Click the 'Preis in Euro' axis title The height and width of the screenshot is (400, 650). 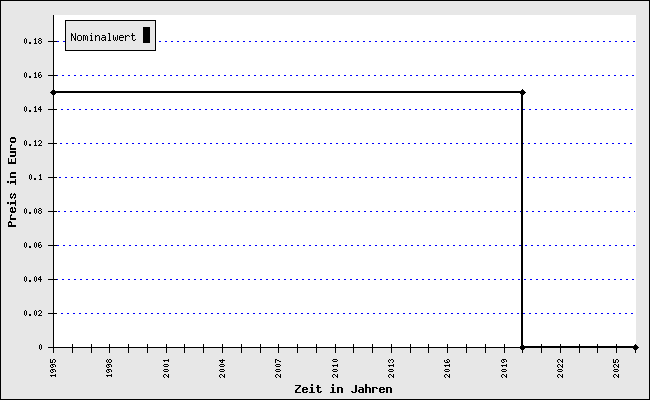tap(13, 182)
